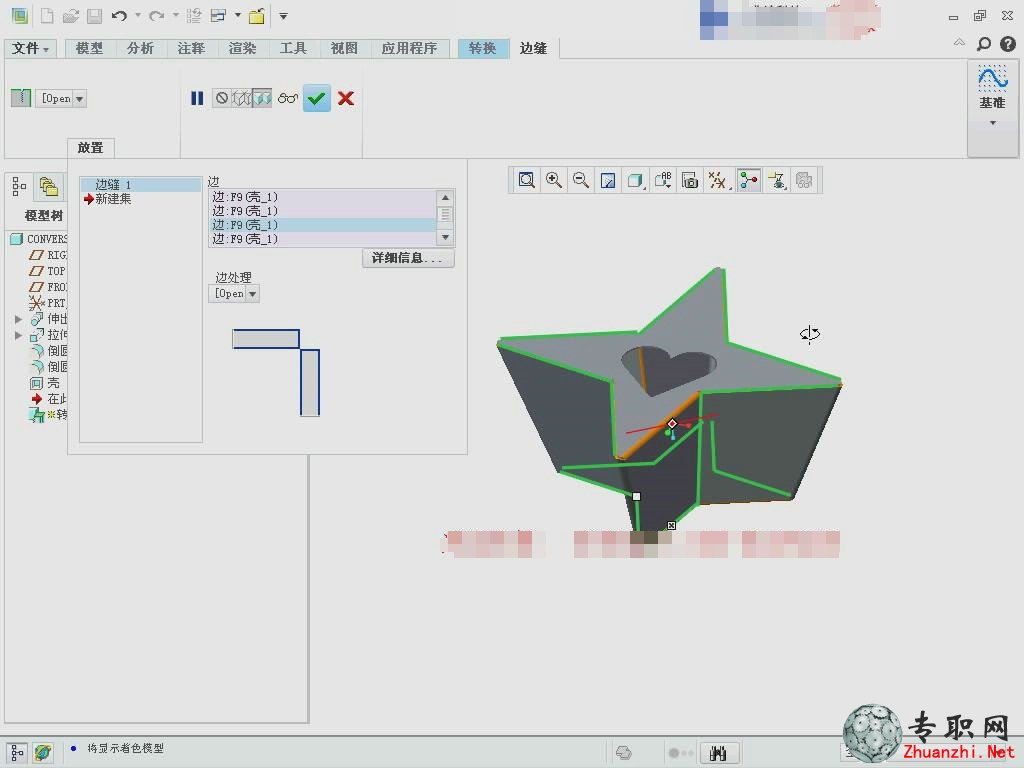Switch to the 模型 ribbon tab
The width and height of the screenshot is (1024, 768).
(89, 48)
